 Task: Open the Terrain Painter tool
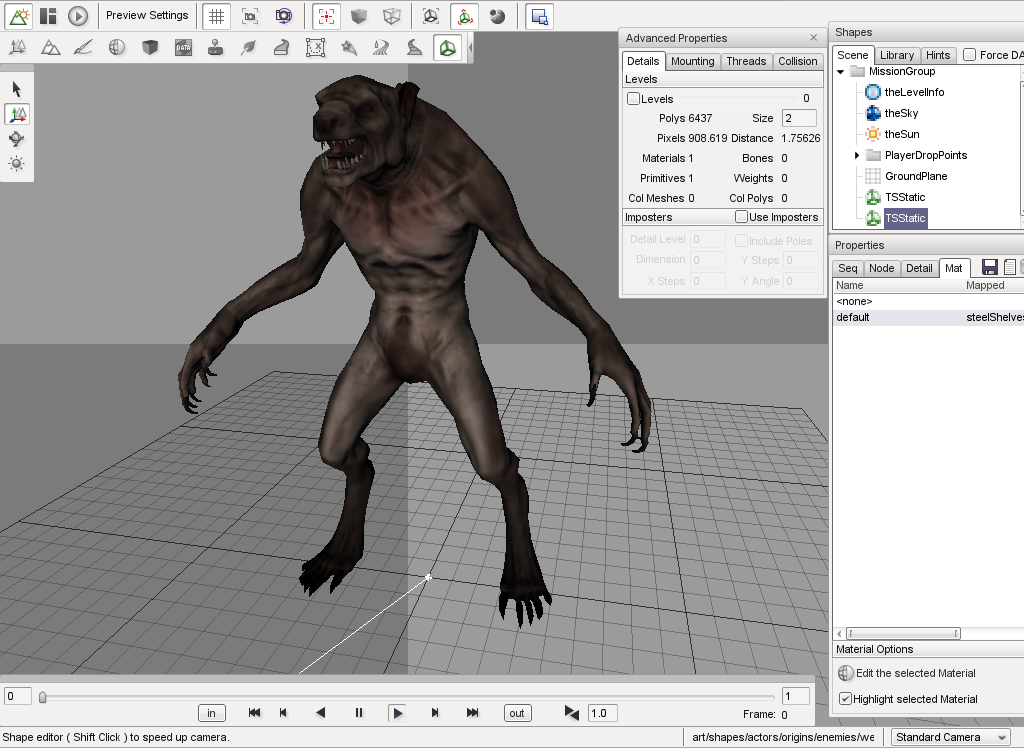coord(84,47)
